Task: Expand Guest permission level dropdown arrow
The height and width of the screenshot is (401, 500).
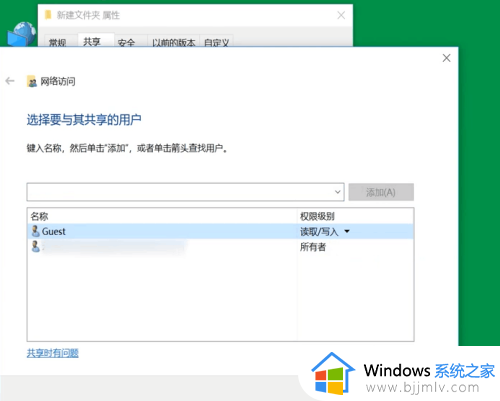Action: click(347, 231)
